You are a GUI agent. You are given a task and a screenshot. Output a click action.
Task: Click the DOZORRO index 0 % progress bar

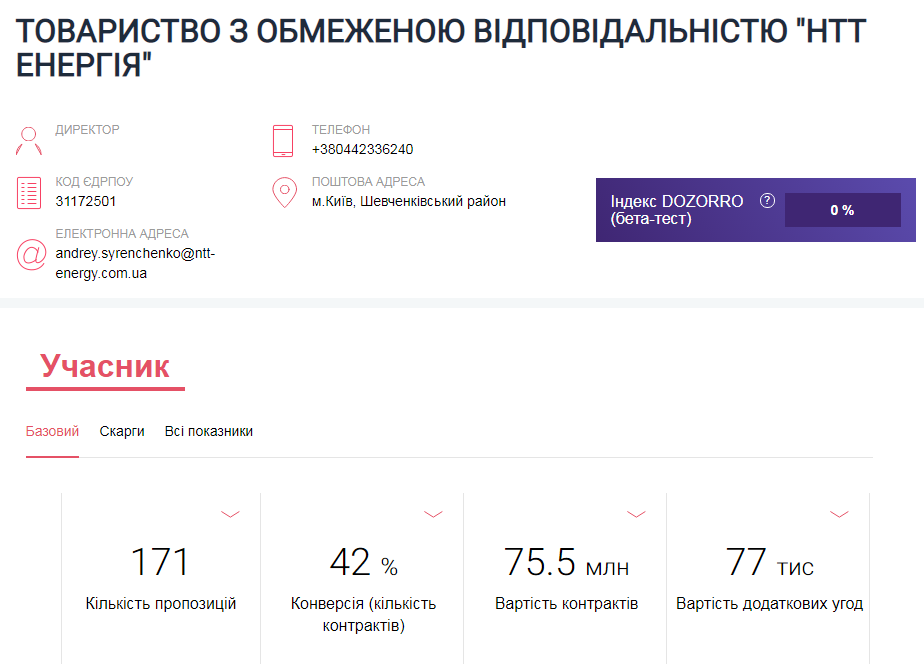[842, 210]
